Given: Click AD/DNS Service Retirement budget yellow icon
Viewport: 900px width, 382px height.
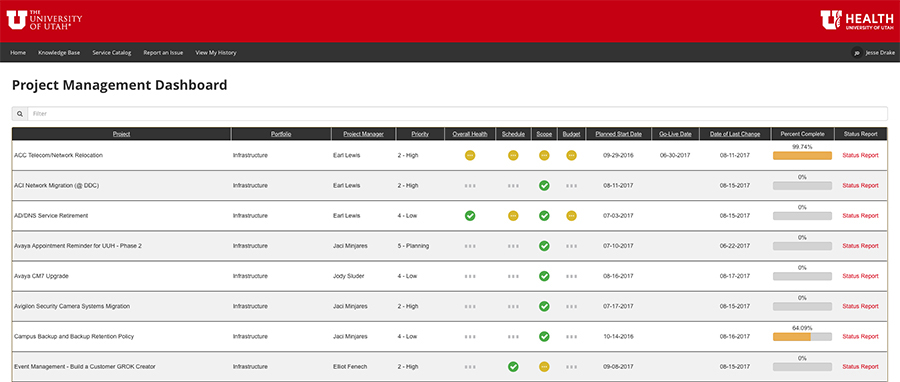Looking at the screenshot, I should [x=571, y=216].
